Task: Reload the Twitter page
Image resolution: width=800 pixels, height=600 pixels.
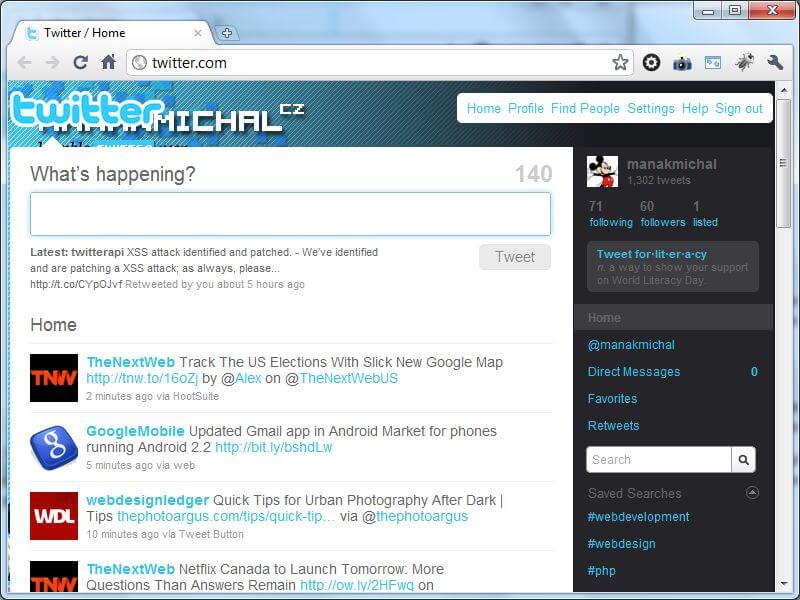Action: (x=81, y=63)
